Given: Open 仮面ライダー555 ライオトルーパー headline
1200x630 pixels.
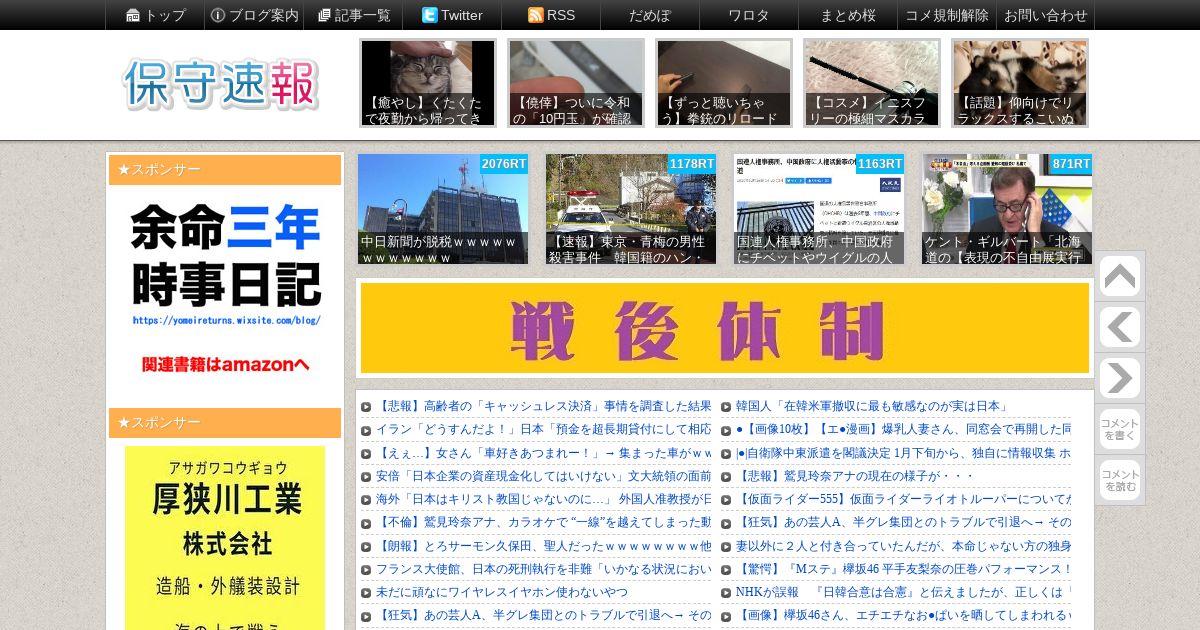Looking at the screenshot, I should [x=904, y=499].
